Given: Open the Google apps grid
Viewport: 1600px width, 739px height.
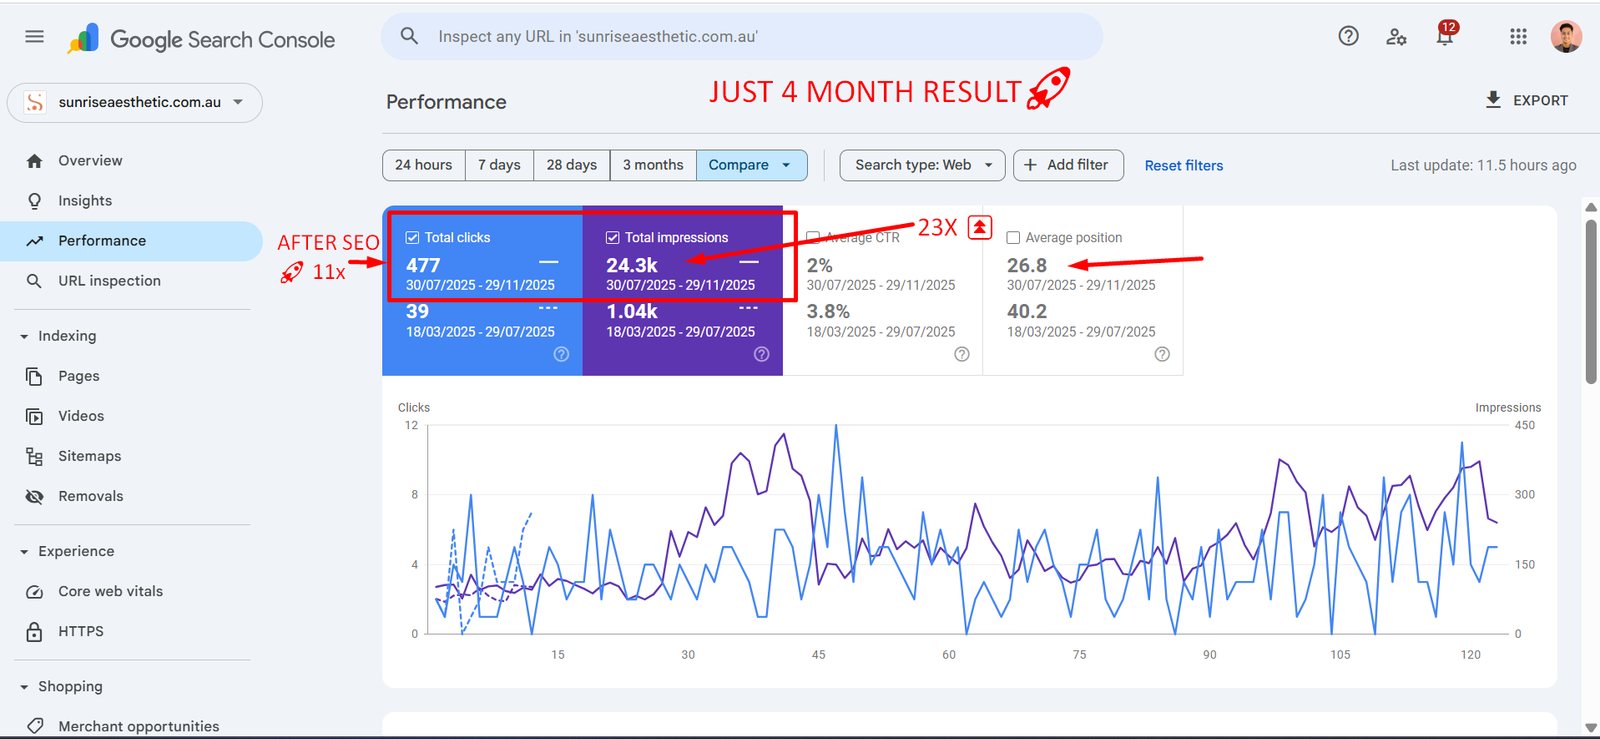Looking at the screenshot, I should point(1518,37).
